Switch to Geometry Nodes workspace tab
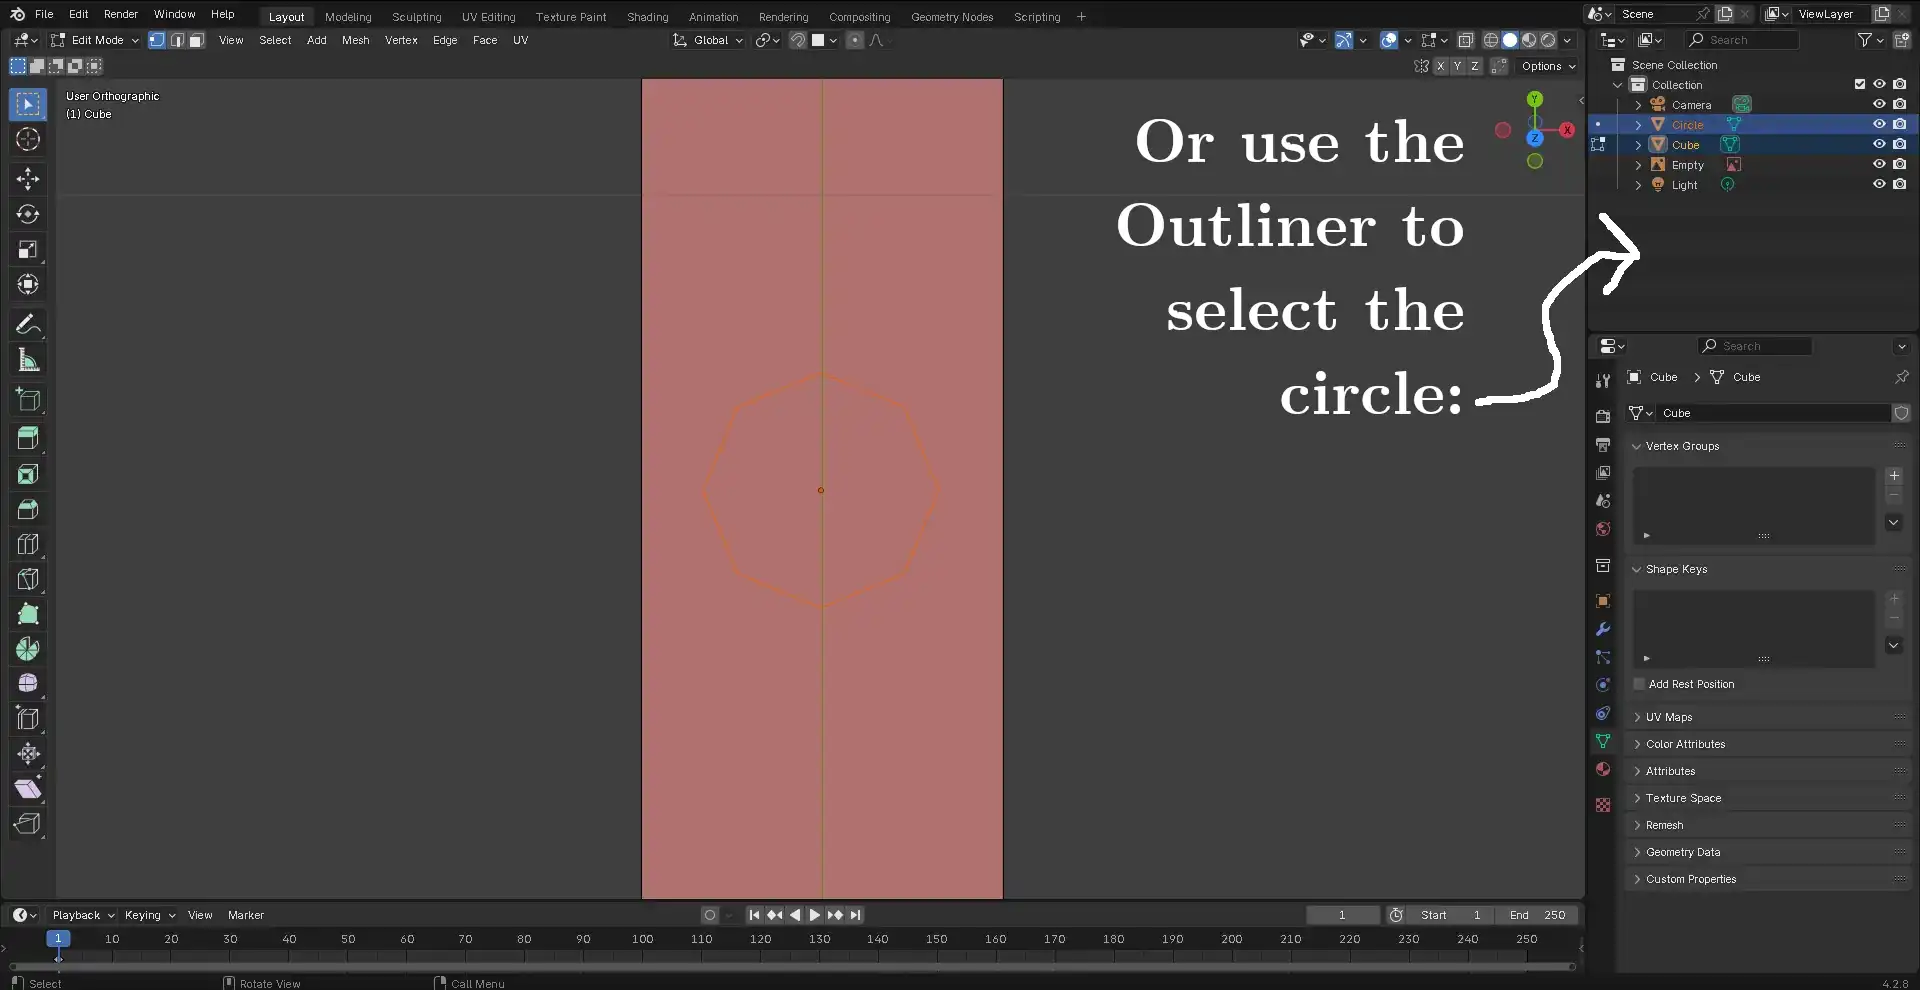The image size is (1920, 990). (x=952, y=16)
